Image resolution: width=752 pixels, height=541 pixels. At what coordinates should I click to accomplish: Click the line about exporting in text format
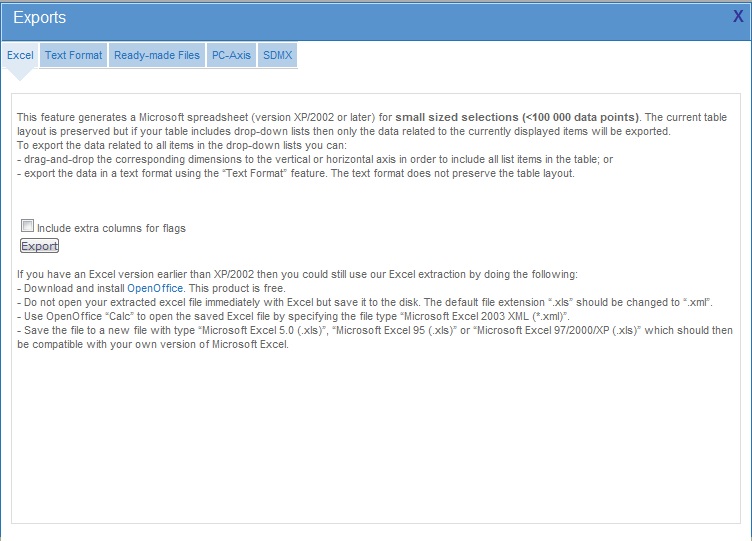point(295,173)
